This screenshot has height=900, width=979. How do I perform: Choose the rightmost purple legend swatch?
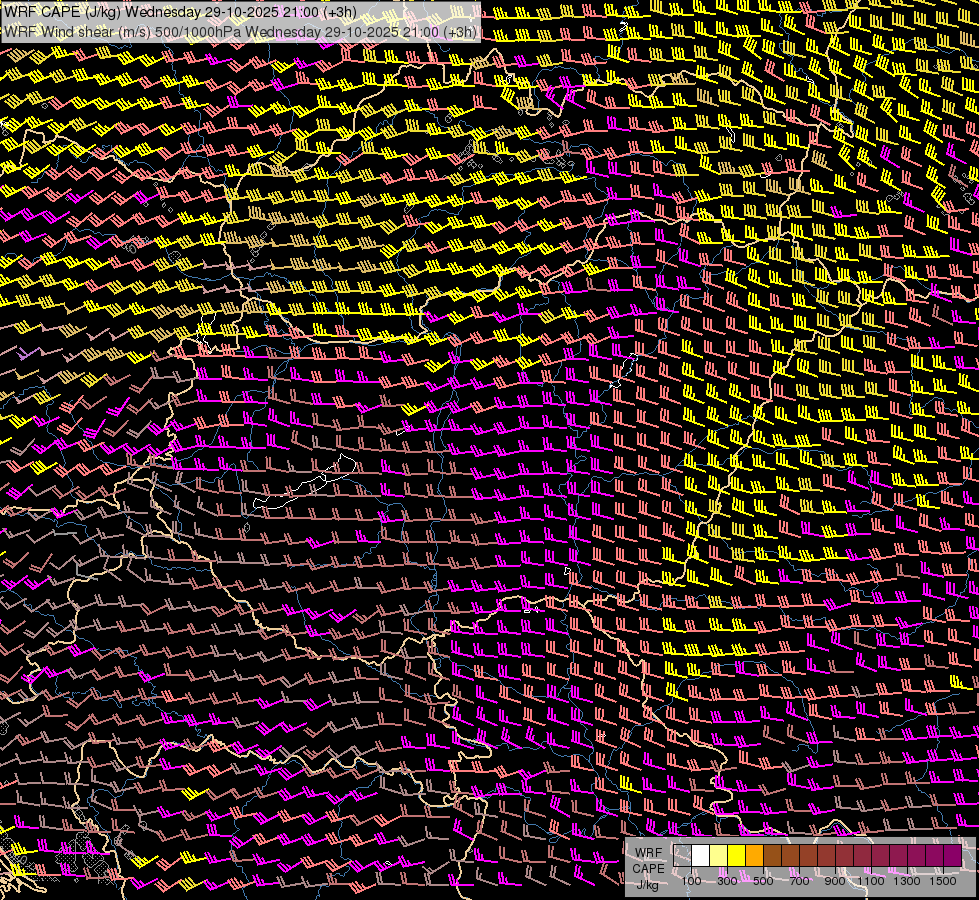[x=953, y=856]
